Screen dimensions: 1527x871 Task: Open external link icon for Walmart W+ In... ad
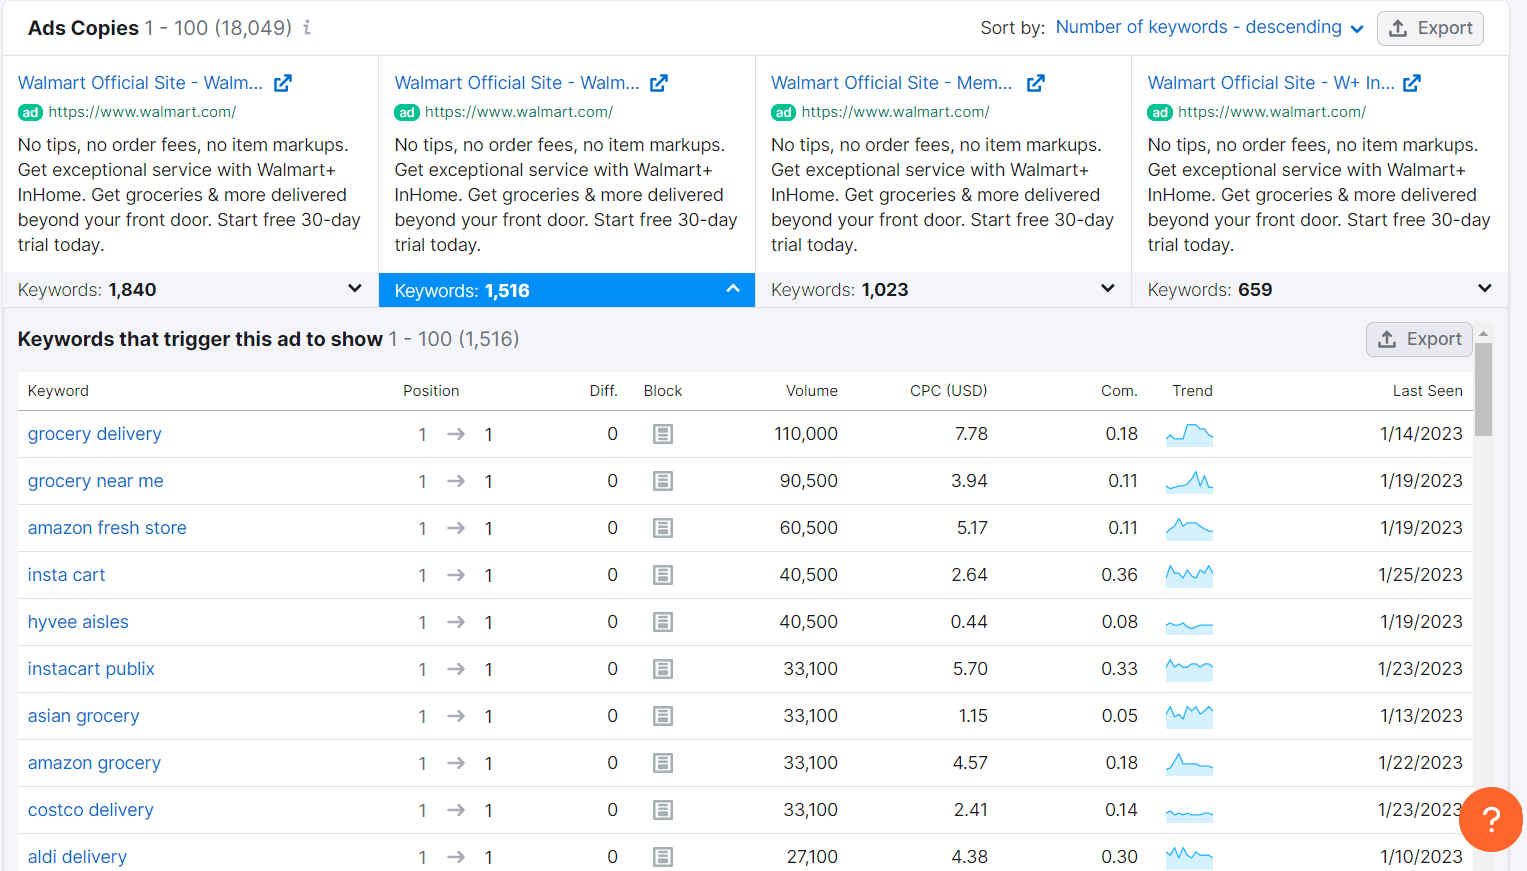[x=1412, y=83]
